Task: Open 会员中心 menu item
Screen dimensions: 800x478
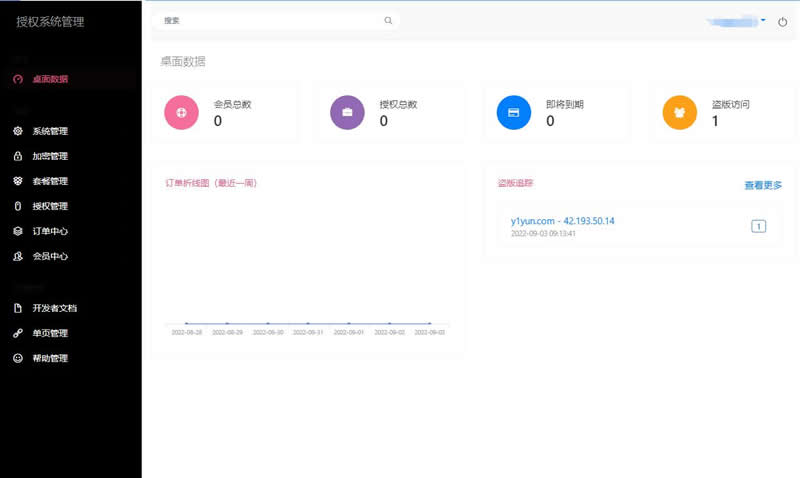Action: click(50, 256)
